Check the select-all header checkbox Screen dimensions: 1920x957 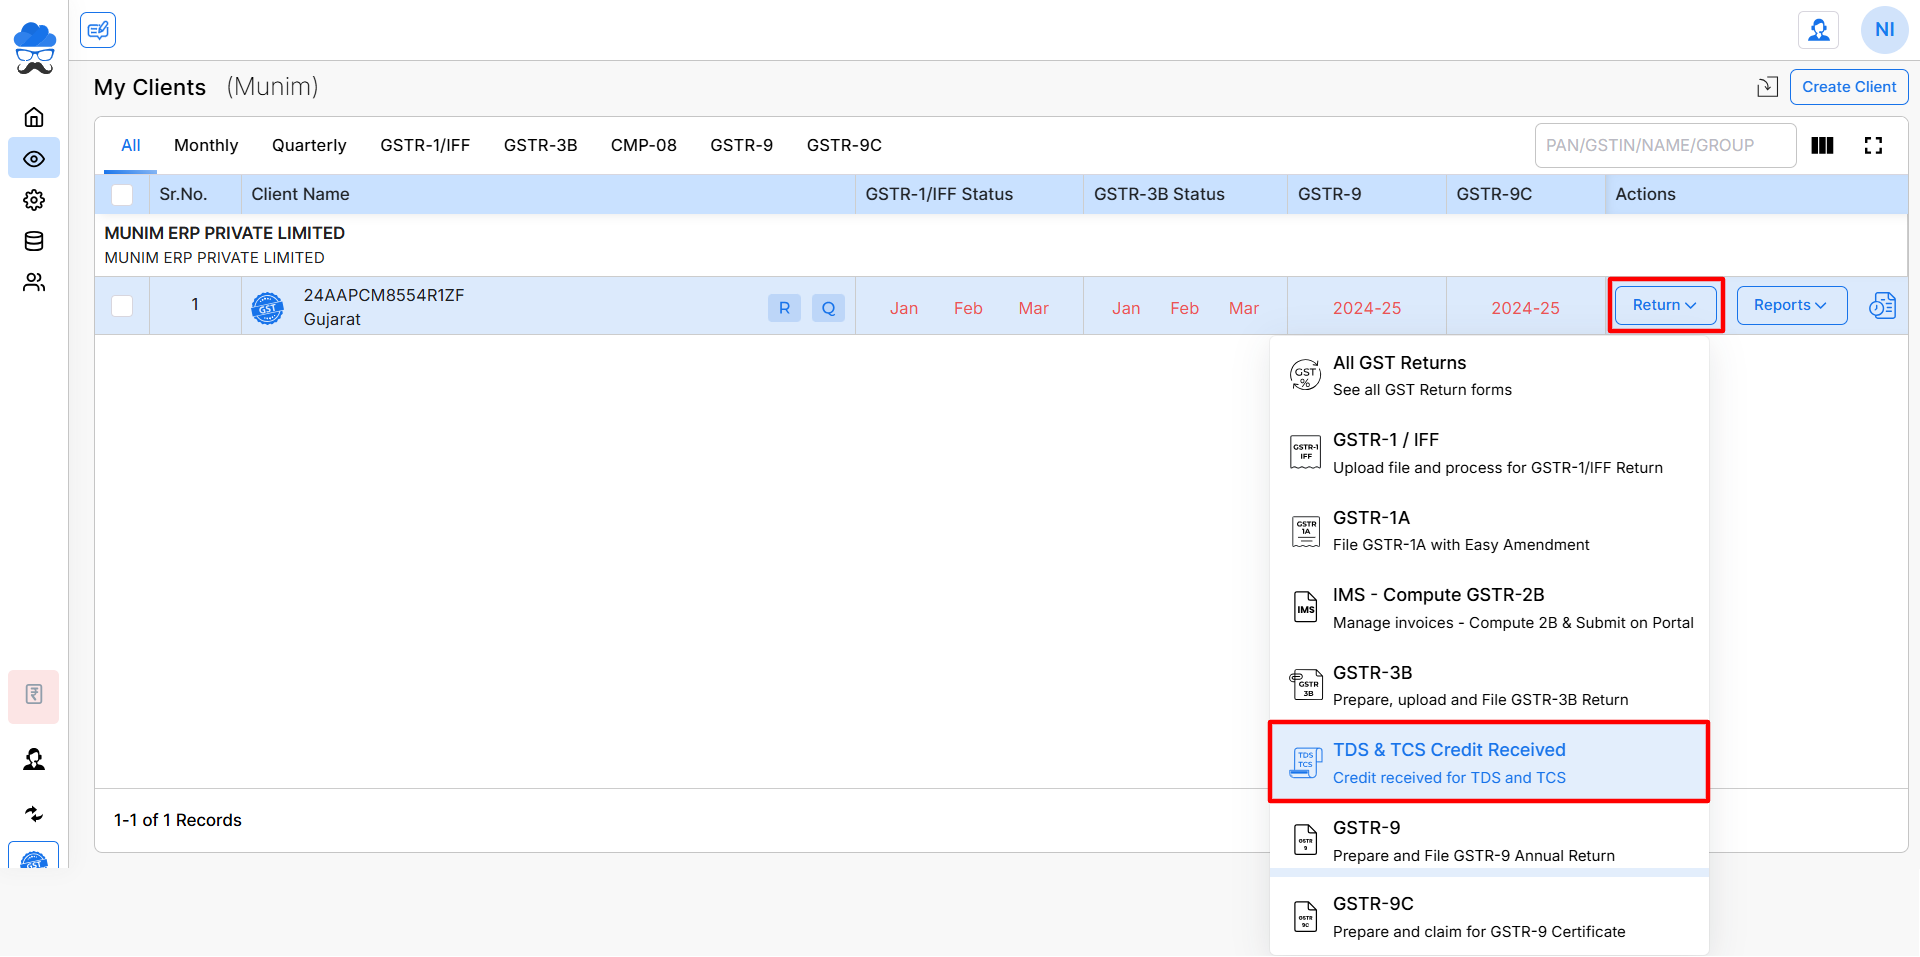click(122, 195)
